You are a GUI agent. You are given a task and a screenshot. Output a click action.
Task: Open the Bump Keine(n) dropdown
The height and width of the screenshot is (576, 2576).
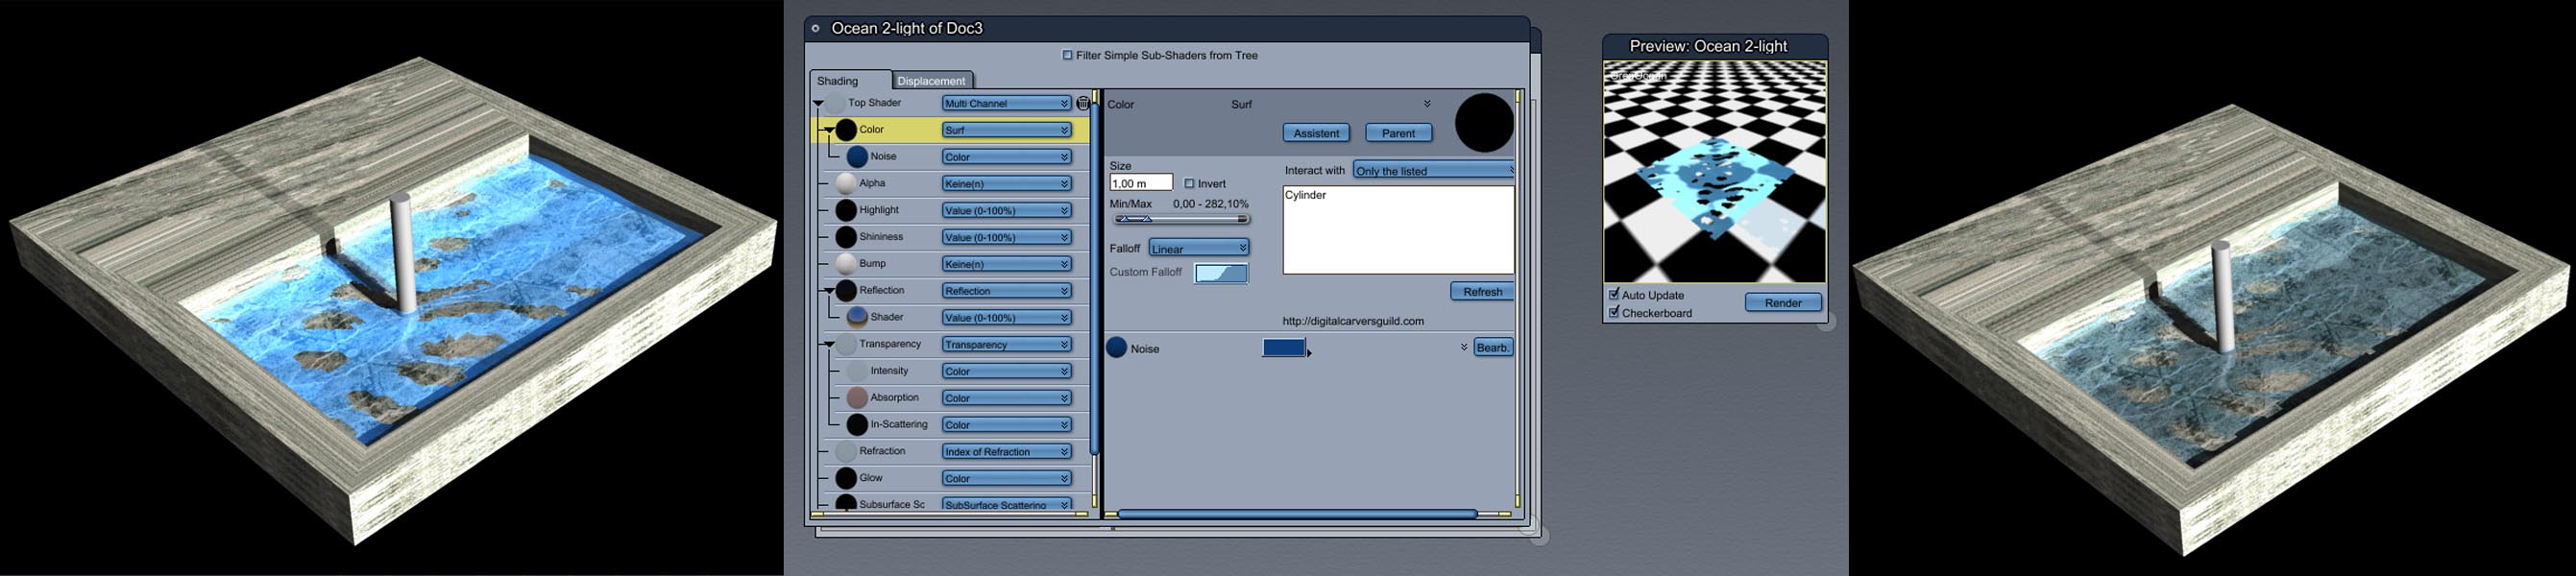(x=1006, y=265)
